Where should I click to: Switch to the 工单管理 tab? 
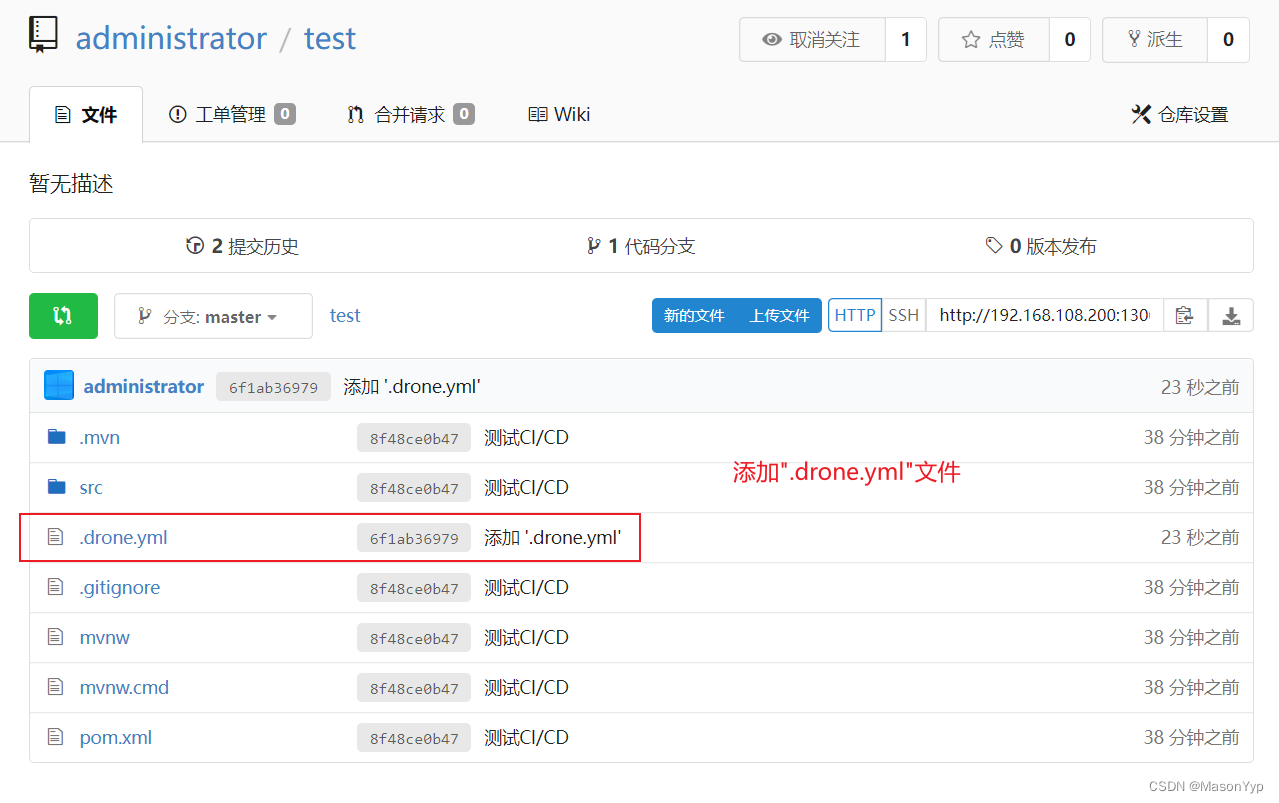click(231, 114)
